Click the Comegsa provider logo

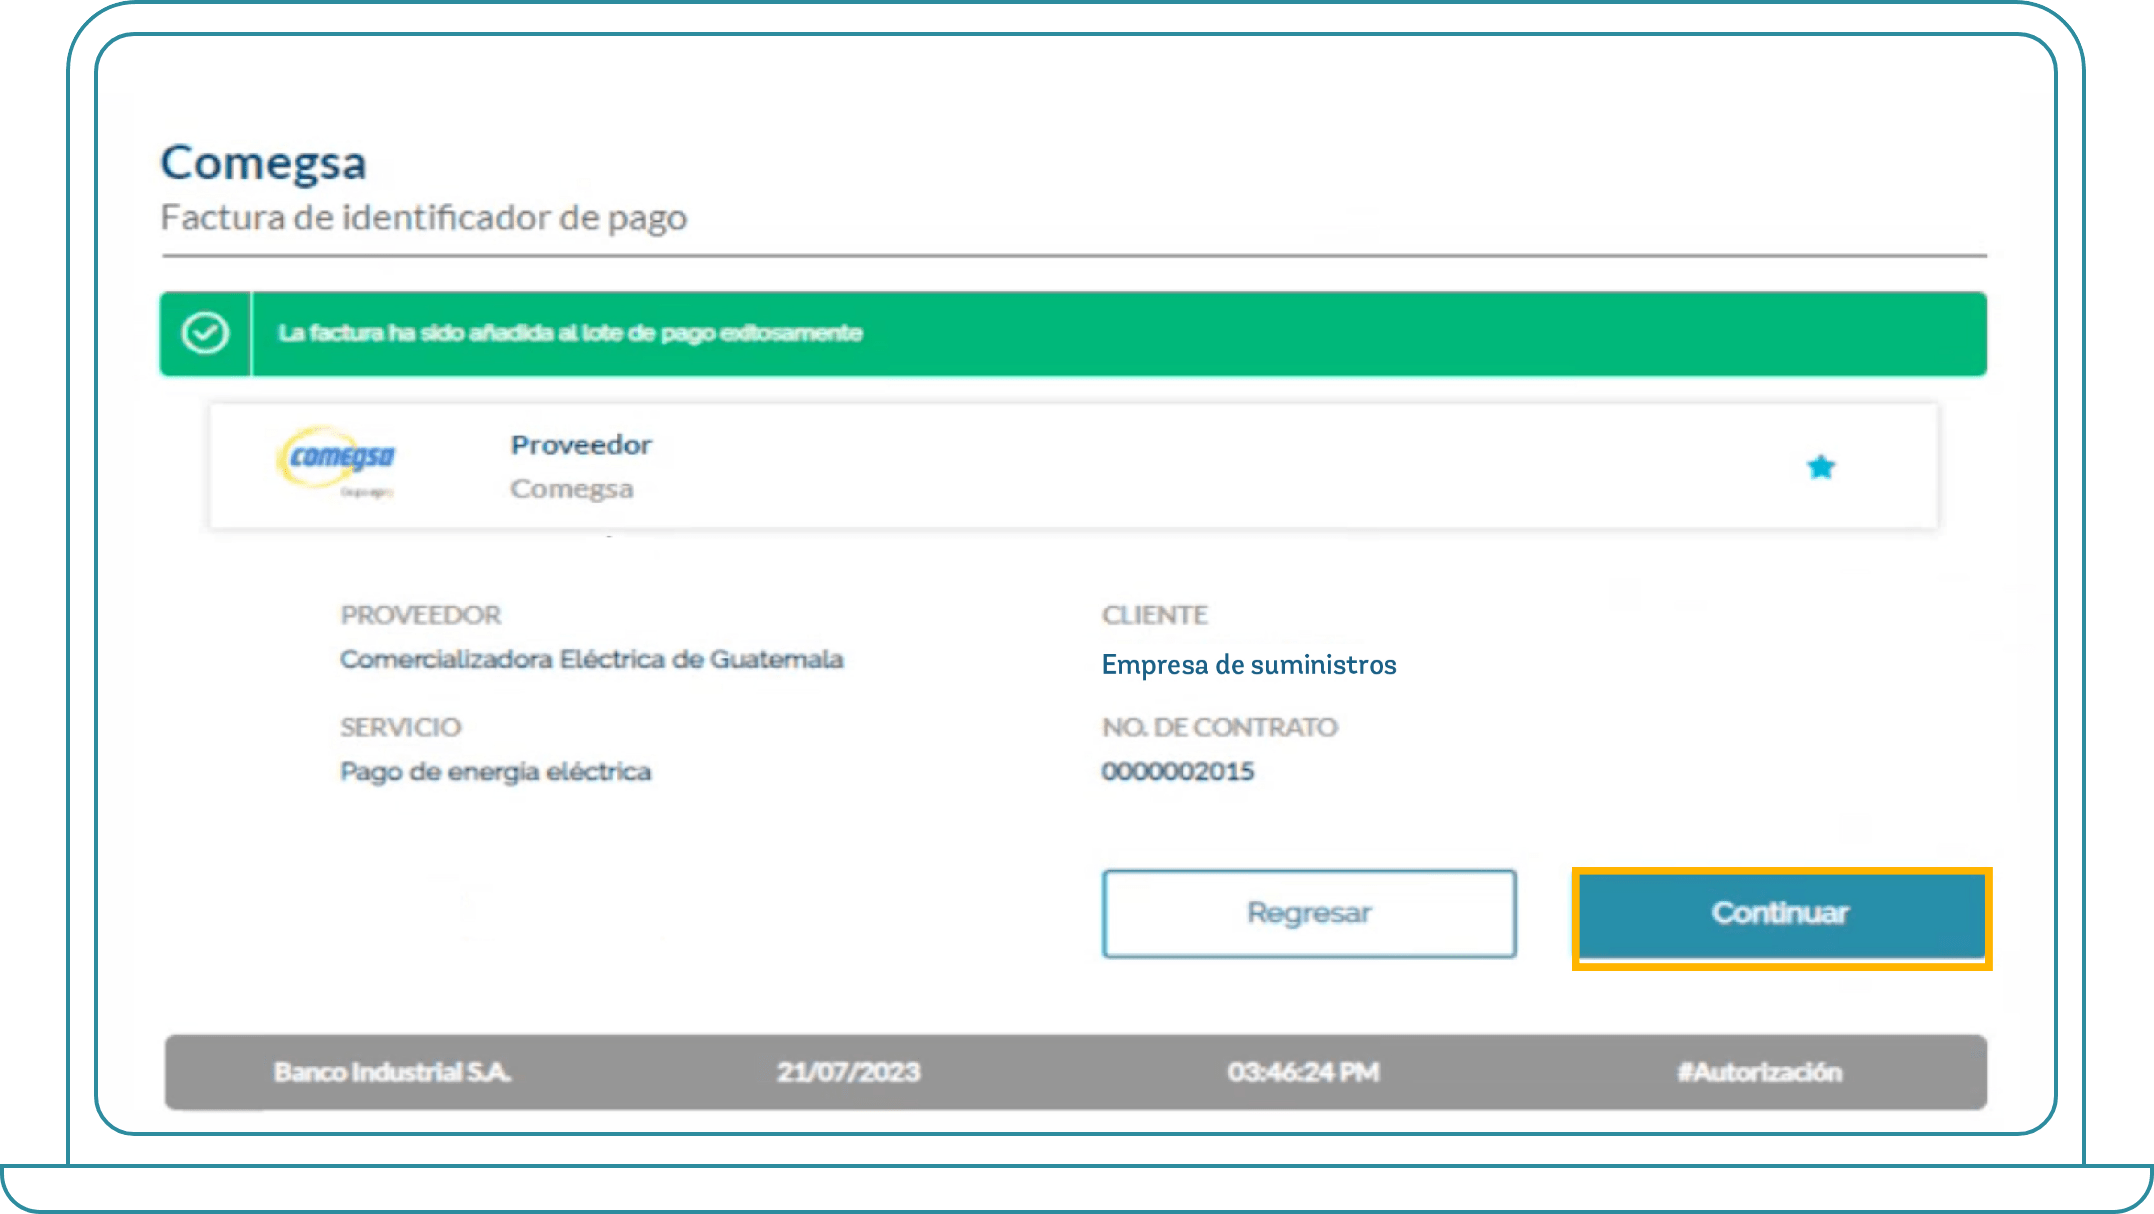click(x=336, y=461)
